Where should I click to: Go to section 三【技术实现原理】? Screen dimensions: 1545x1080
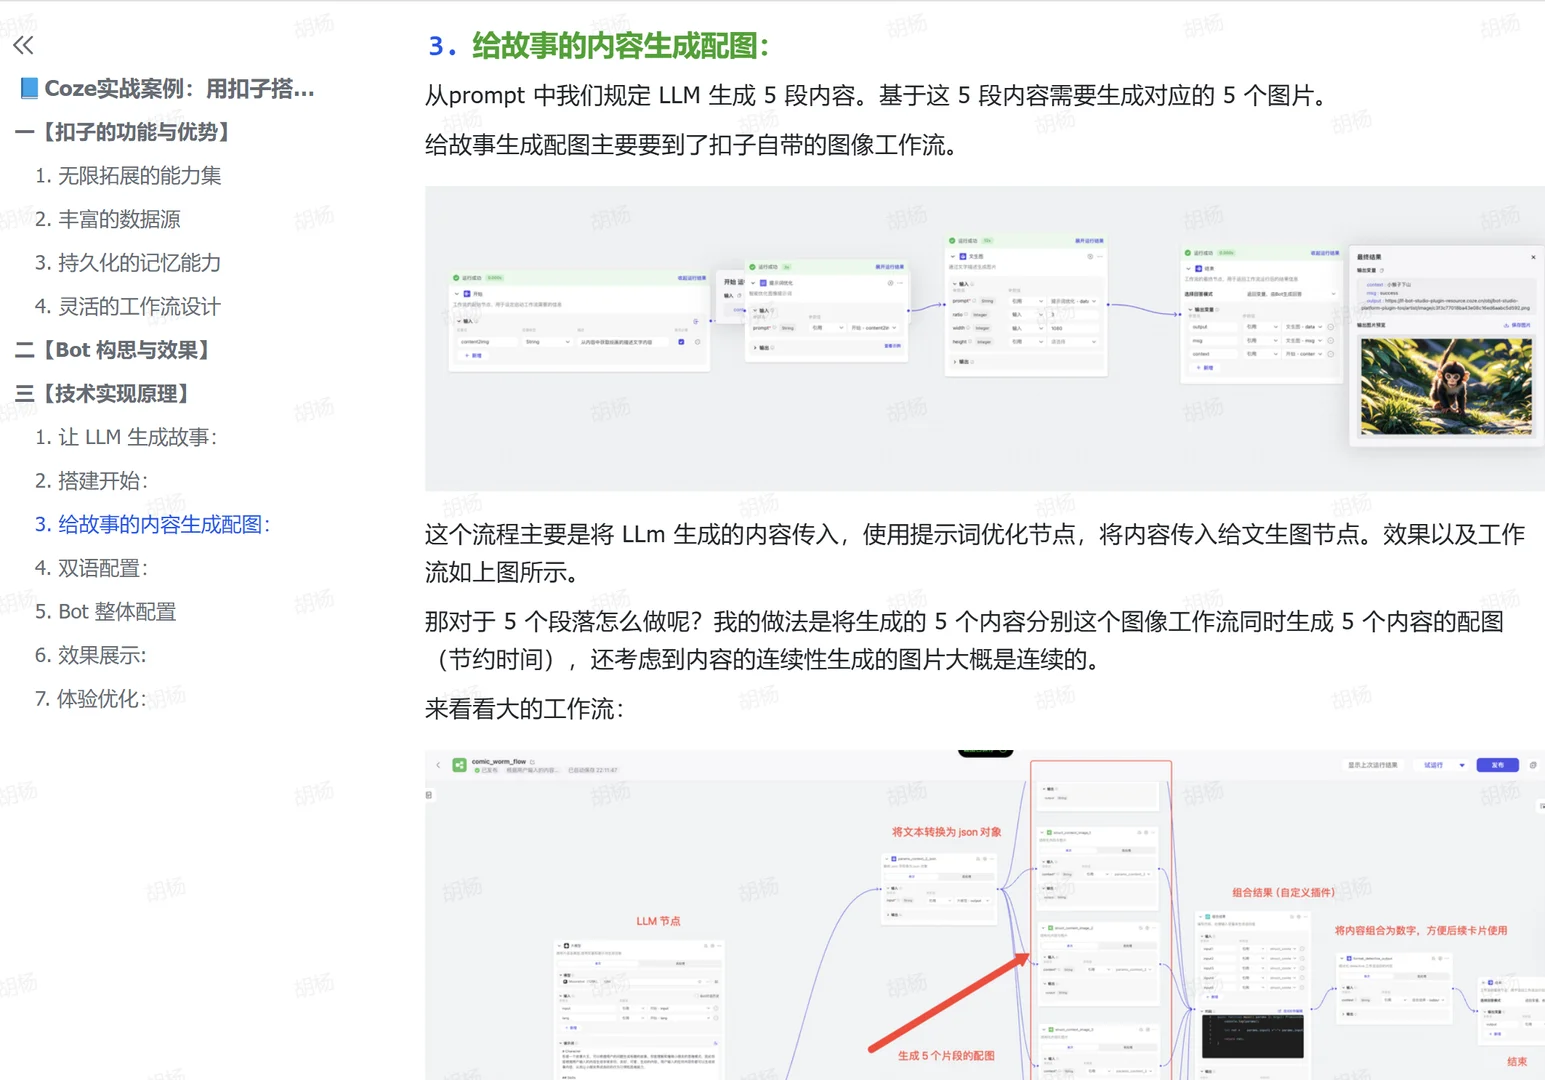106,394
